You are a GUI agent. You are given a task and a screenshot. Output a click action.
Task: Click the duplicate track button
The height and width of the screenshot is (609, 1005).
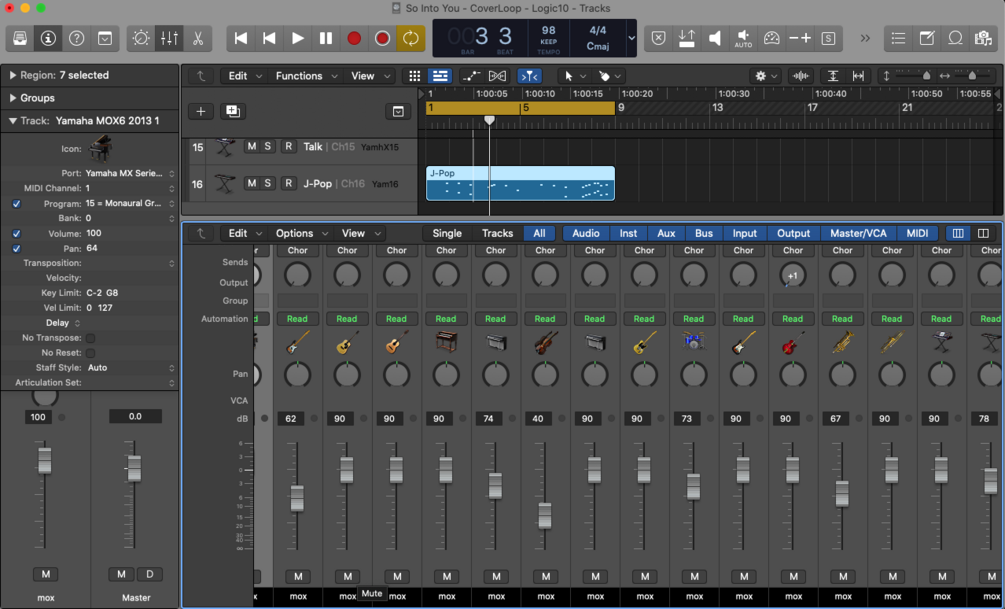point(233,112)
